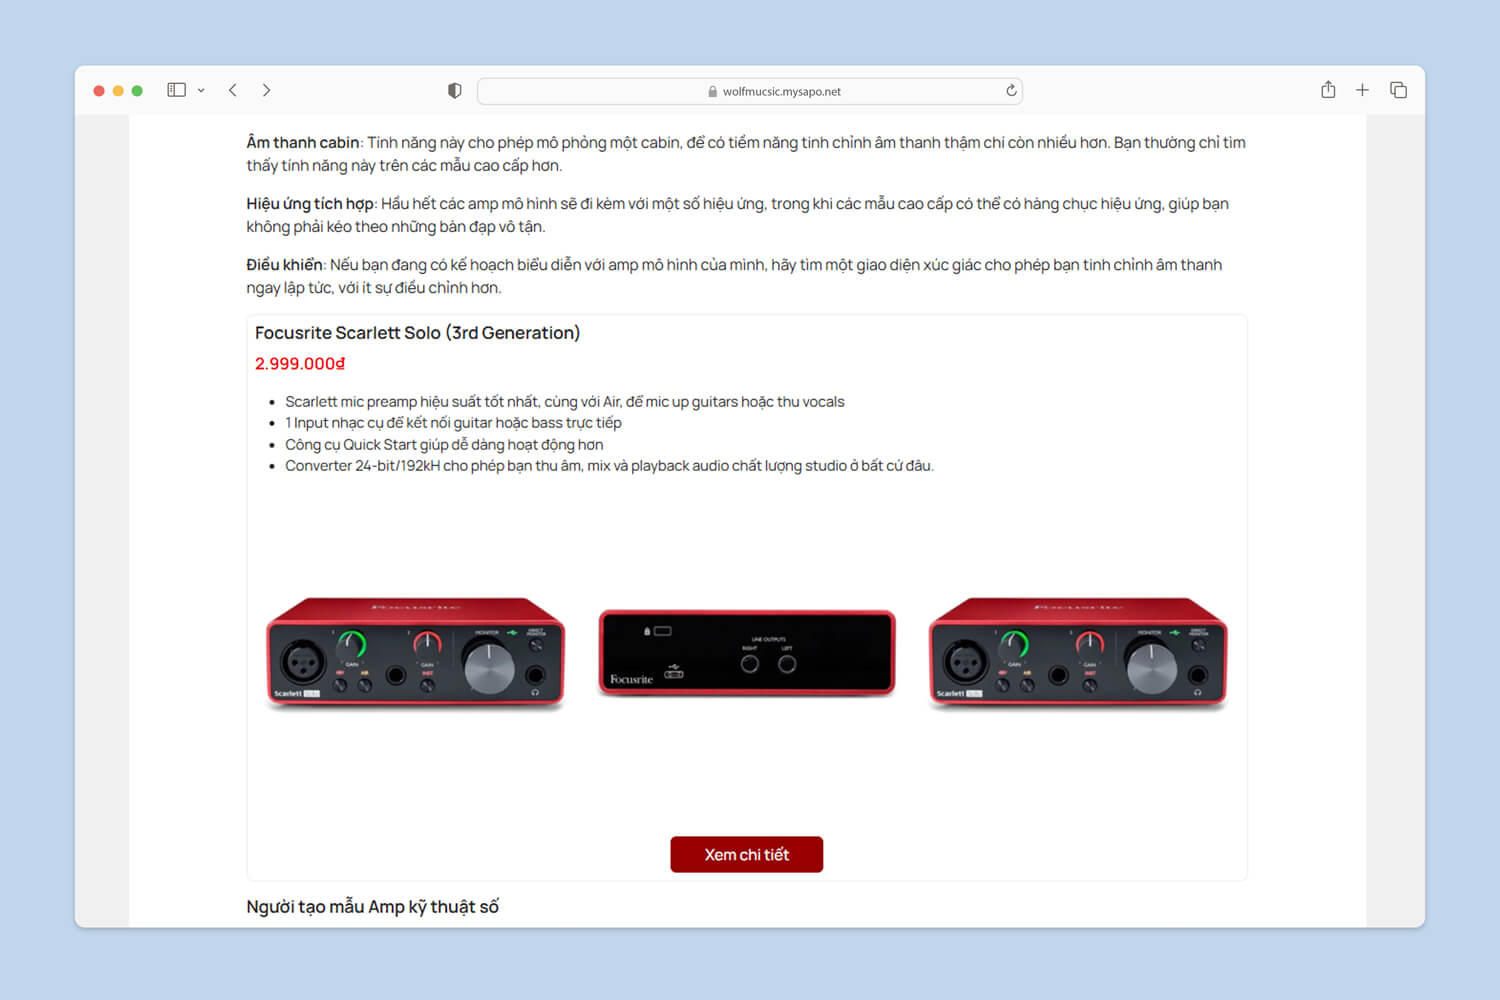Image resolution: width=1500 pixels, height=1000 pixels.
Task: Open the Focusrite Scarlett Solo (3rd Generation) title
Action: tap(417, 333)
